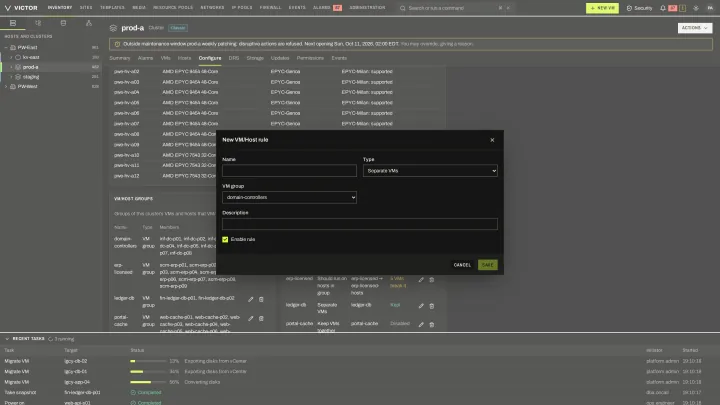Delete the portal-cache rule
Image resolution: width=720 pixels, height=405 pixels.
pos(432,324)
